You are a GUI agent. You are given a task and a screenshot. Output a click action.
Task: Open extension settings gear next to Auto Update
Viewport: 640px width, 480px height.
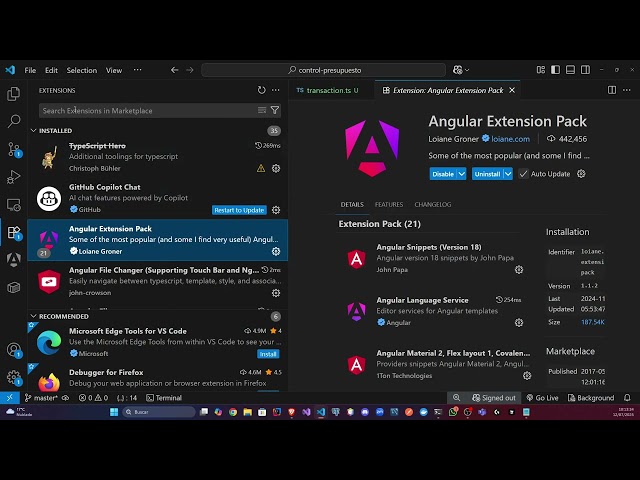click(x=581, y=174)
